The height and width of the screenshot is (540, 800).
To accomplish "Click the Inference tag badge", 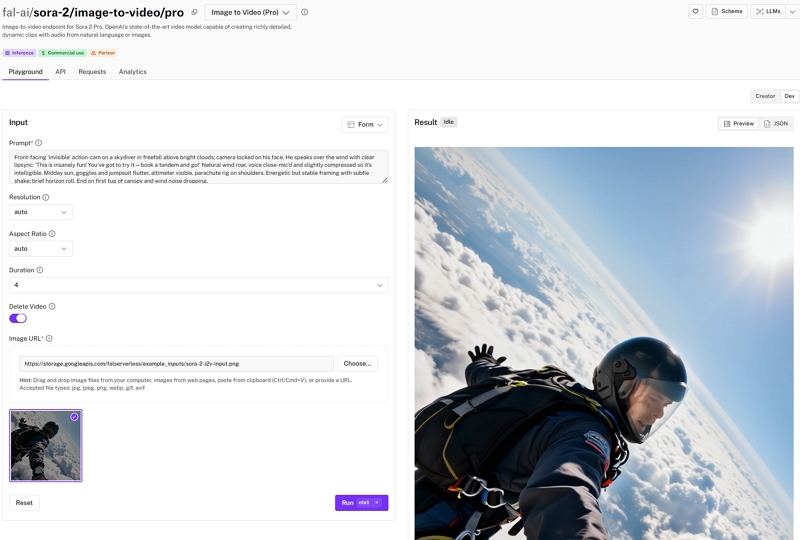I will [19, 53].
